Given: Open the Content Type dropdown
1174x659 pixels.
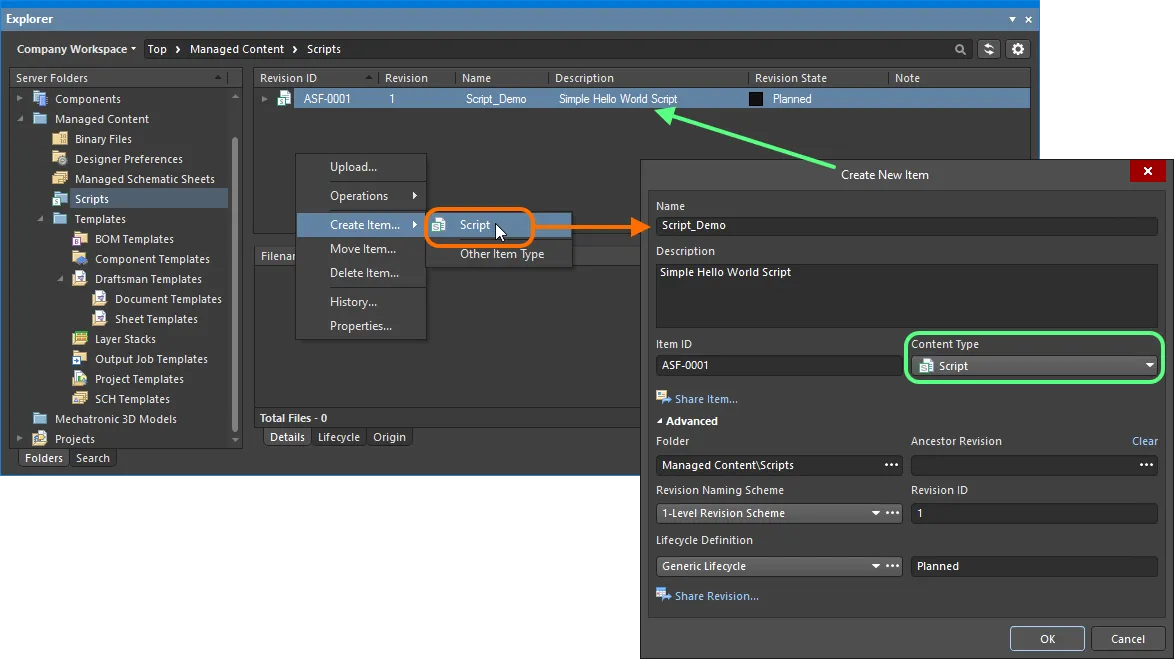Looking at the screenshot, I should tap(1149, 365).
